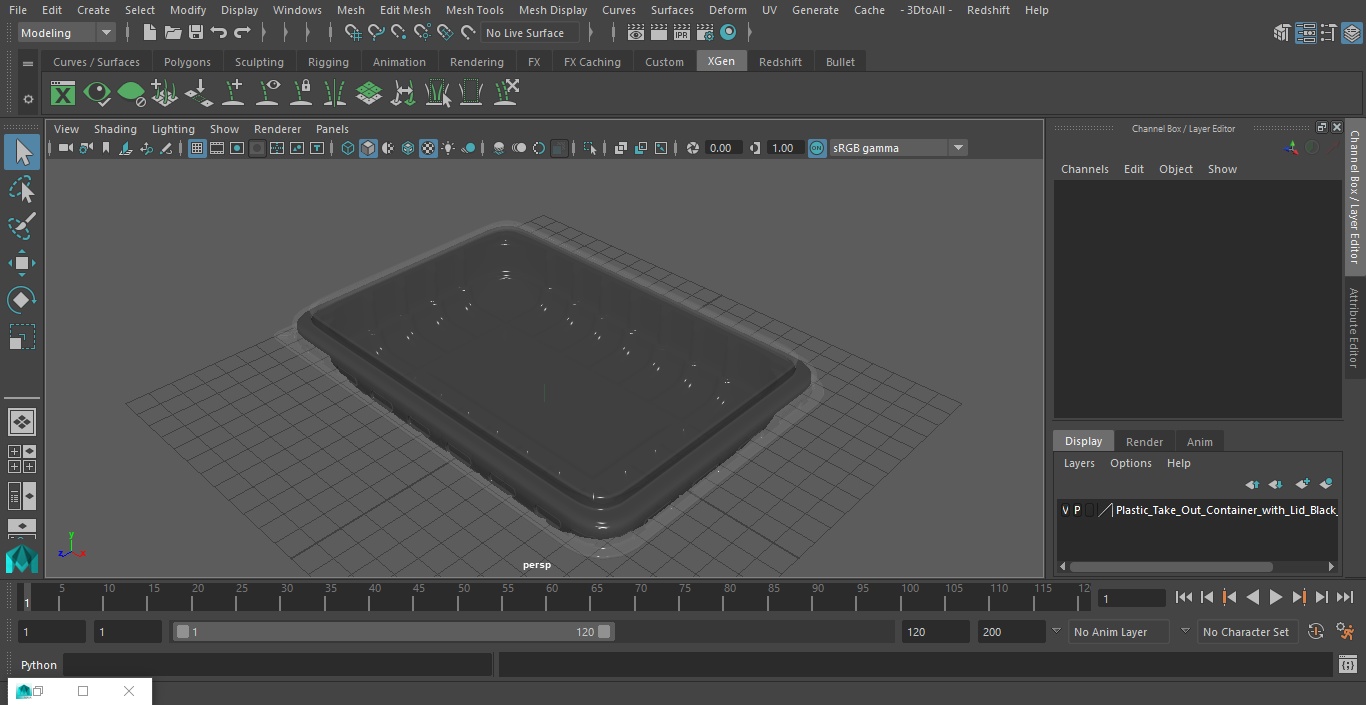Toggle the viewport grid icon

click(x=197, y=148)
